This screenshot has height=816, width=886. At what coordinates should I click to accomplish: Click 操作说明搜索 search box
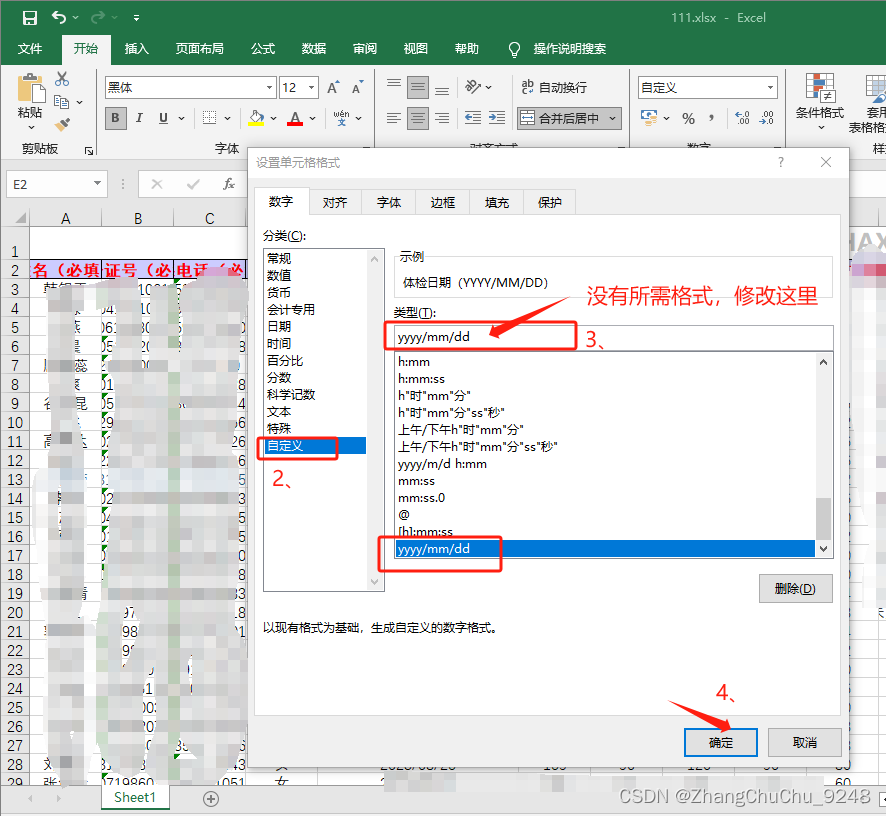[x=569, y=49]
